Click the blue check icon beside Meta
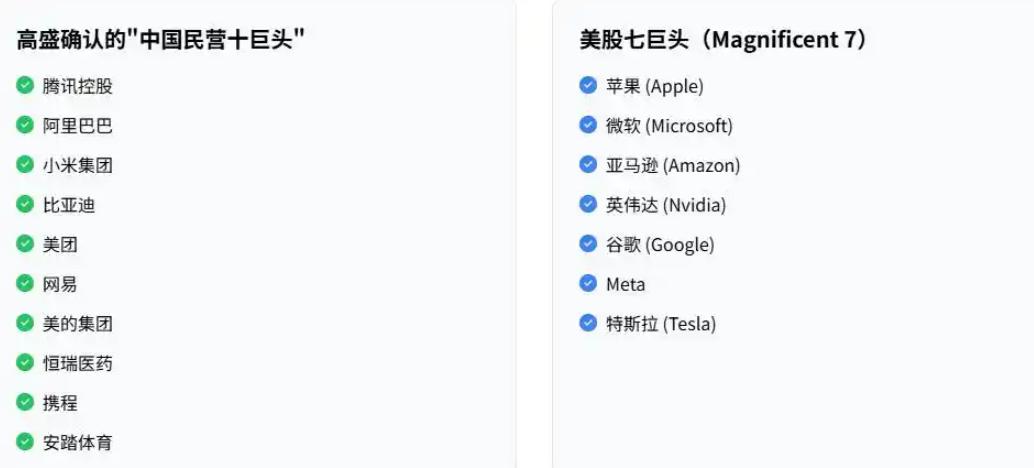Screen dimensions: 1034x468 pos(588,284)
